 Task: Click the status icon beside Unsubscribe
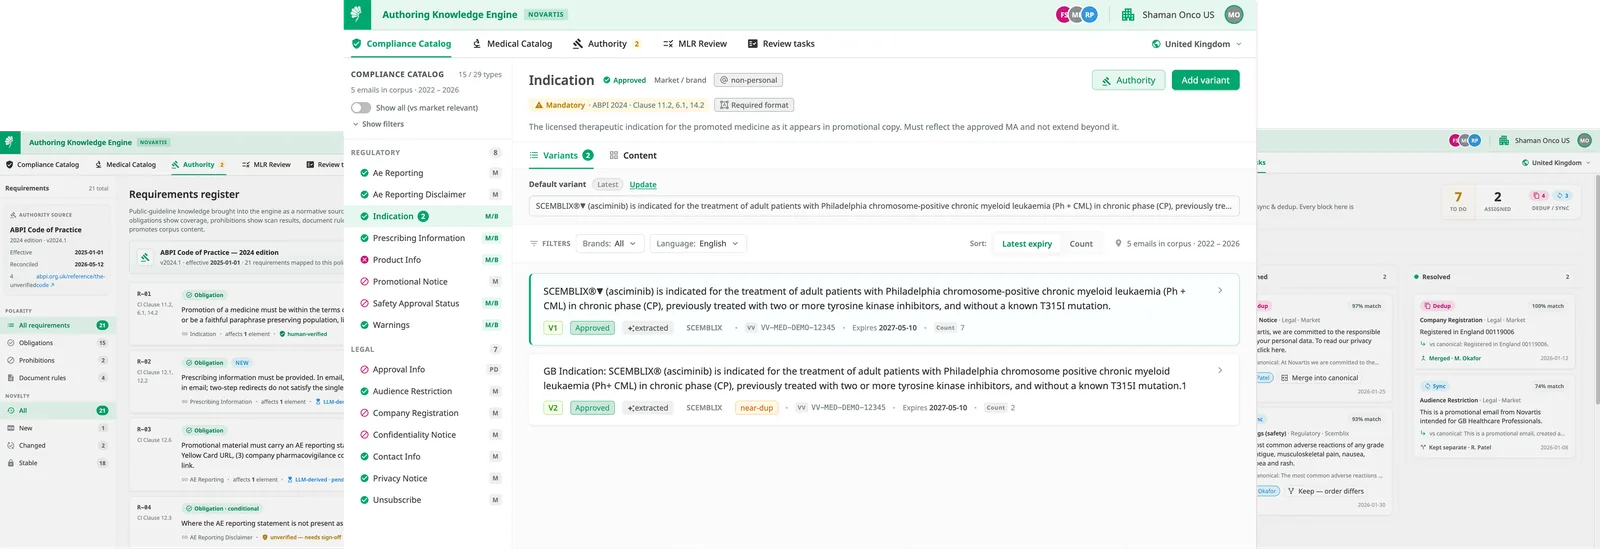point(365,500)
